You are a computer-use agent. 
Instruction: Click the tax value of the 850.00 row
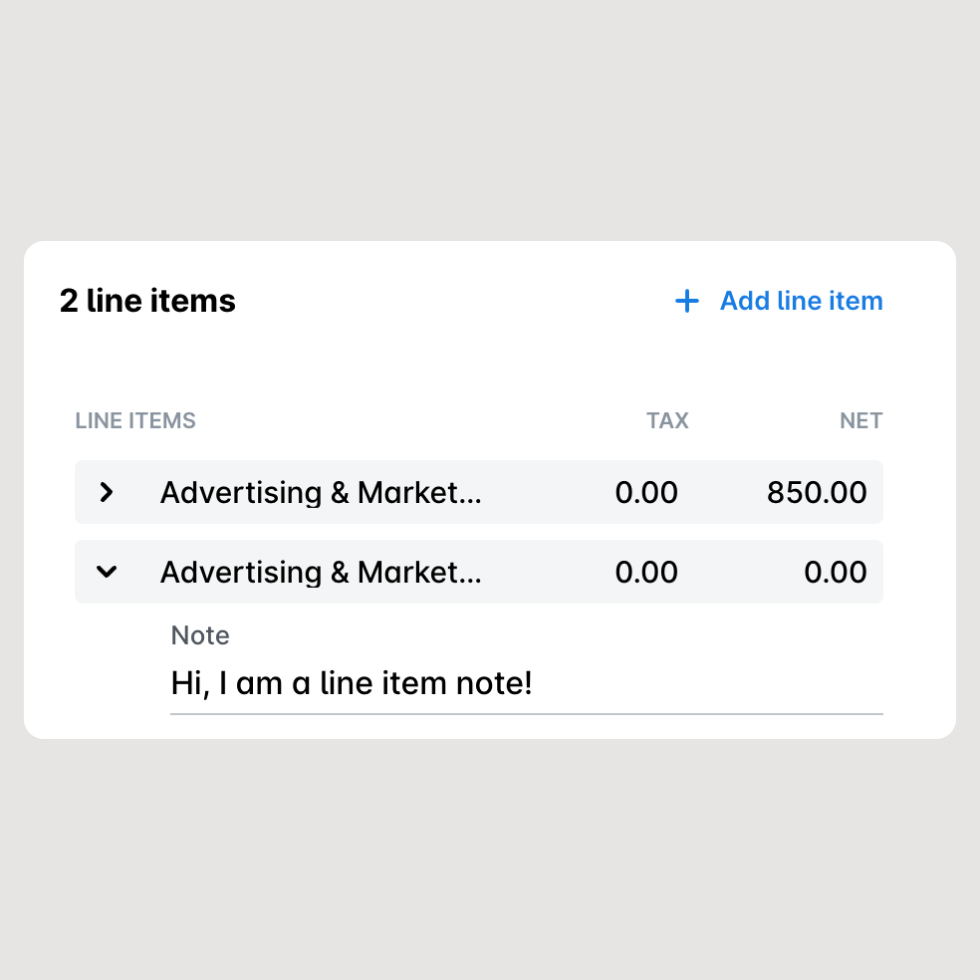[646, 492]
